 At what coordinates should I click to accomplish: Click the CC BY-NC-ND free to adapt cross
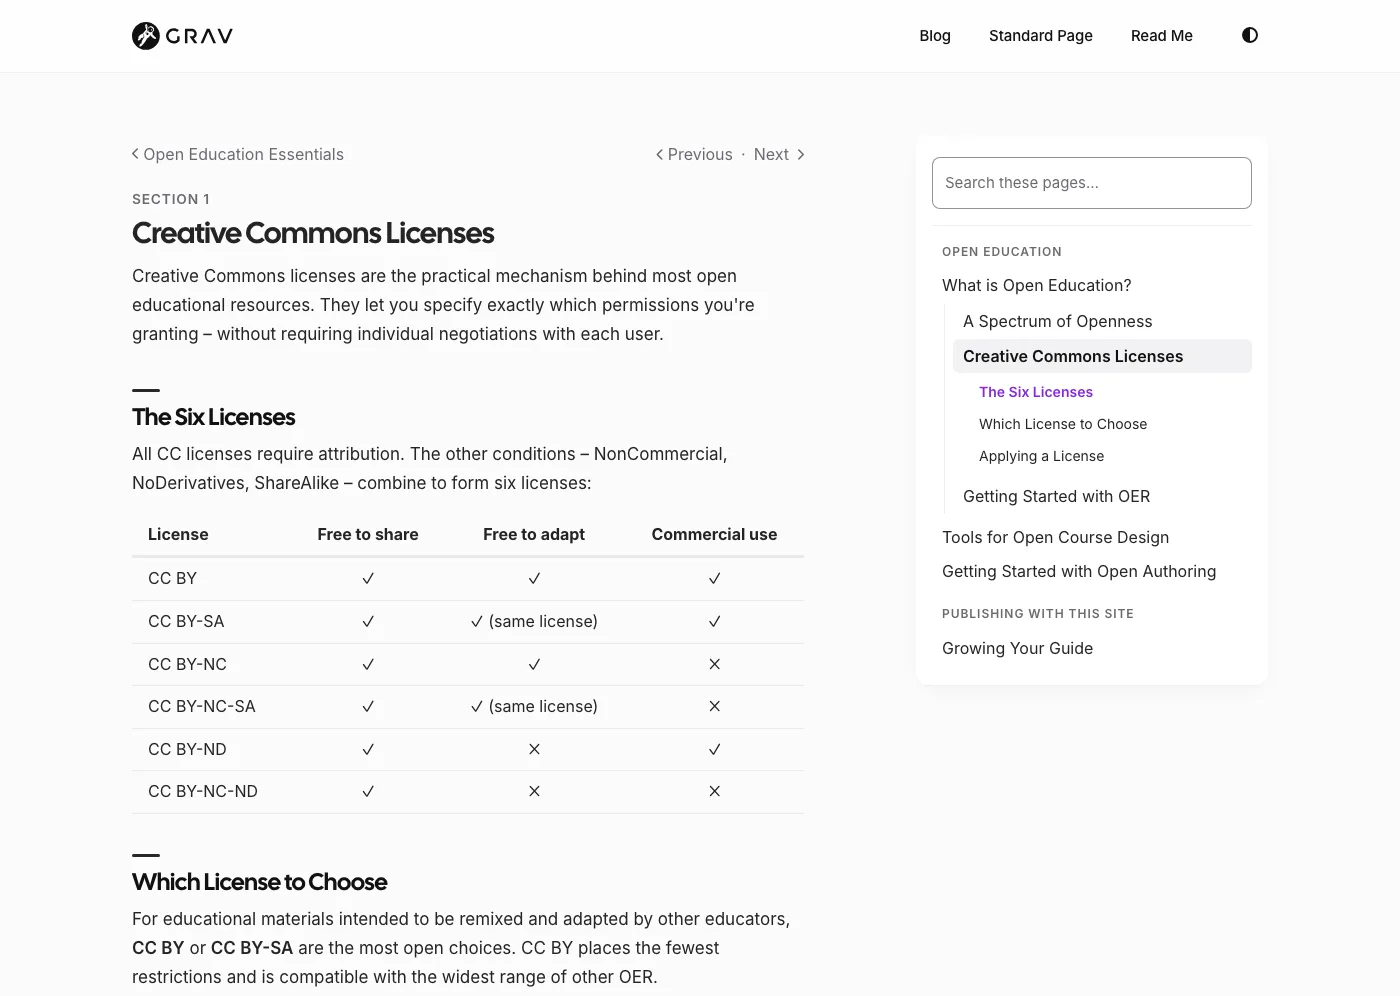click(x=534, y=791)
